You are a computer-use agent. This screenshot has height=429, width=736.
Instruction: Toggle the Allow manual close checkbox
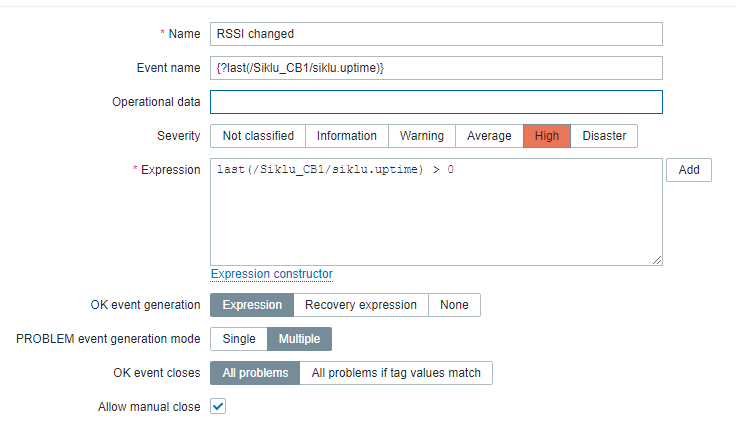pyautogui.click(x=218, y=407)
